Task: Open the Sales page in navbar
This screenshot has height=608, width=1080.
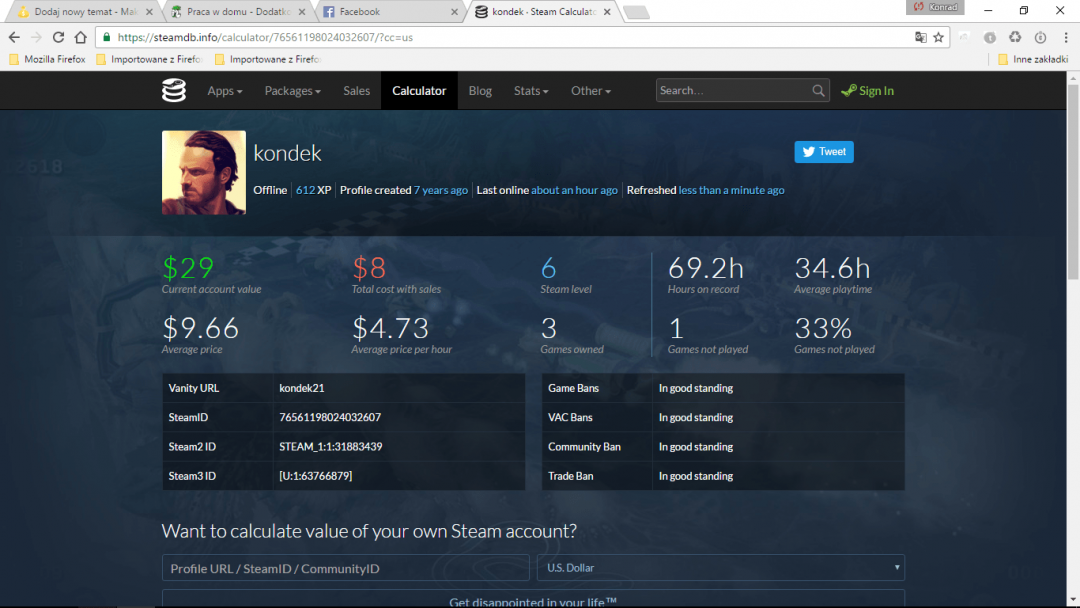Action: tap(356, 91)
